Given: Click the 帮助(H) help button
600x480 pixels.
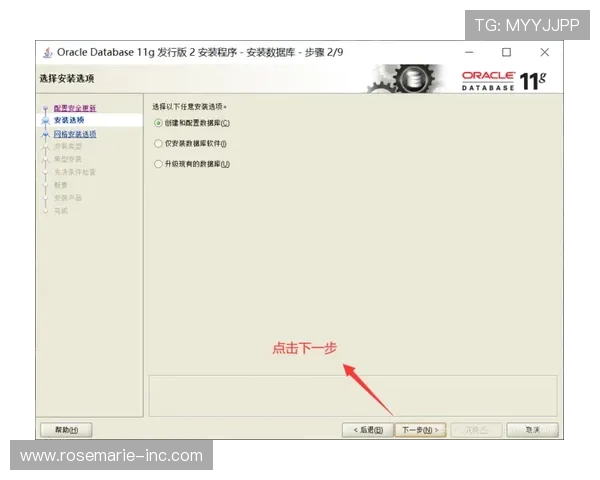Looking at the screenshot, I should 66,430.
